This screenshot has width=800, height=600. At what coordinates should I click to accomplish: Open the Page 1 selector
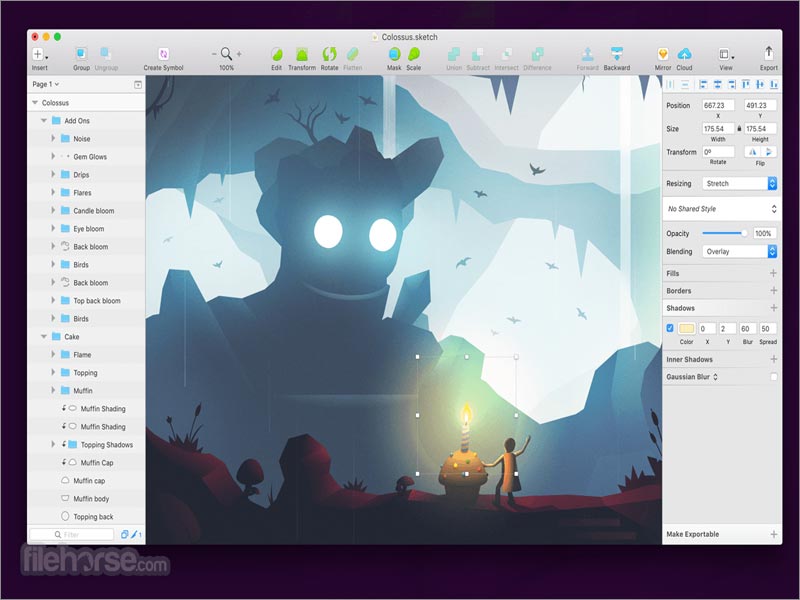(46, 85)
